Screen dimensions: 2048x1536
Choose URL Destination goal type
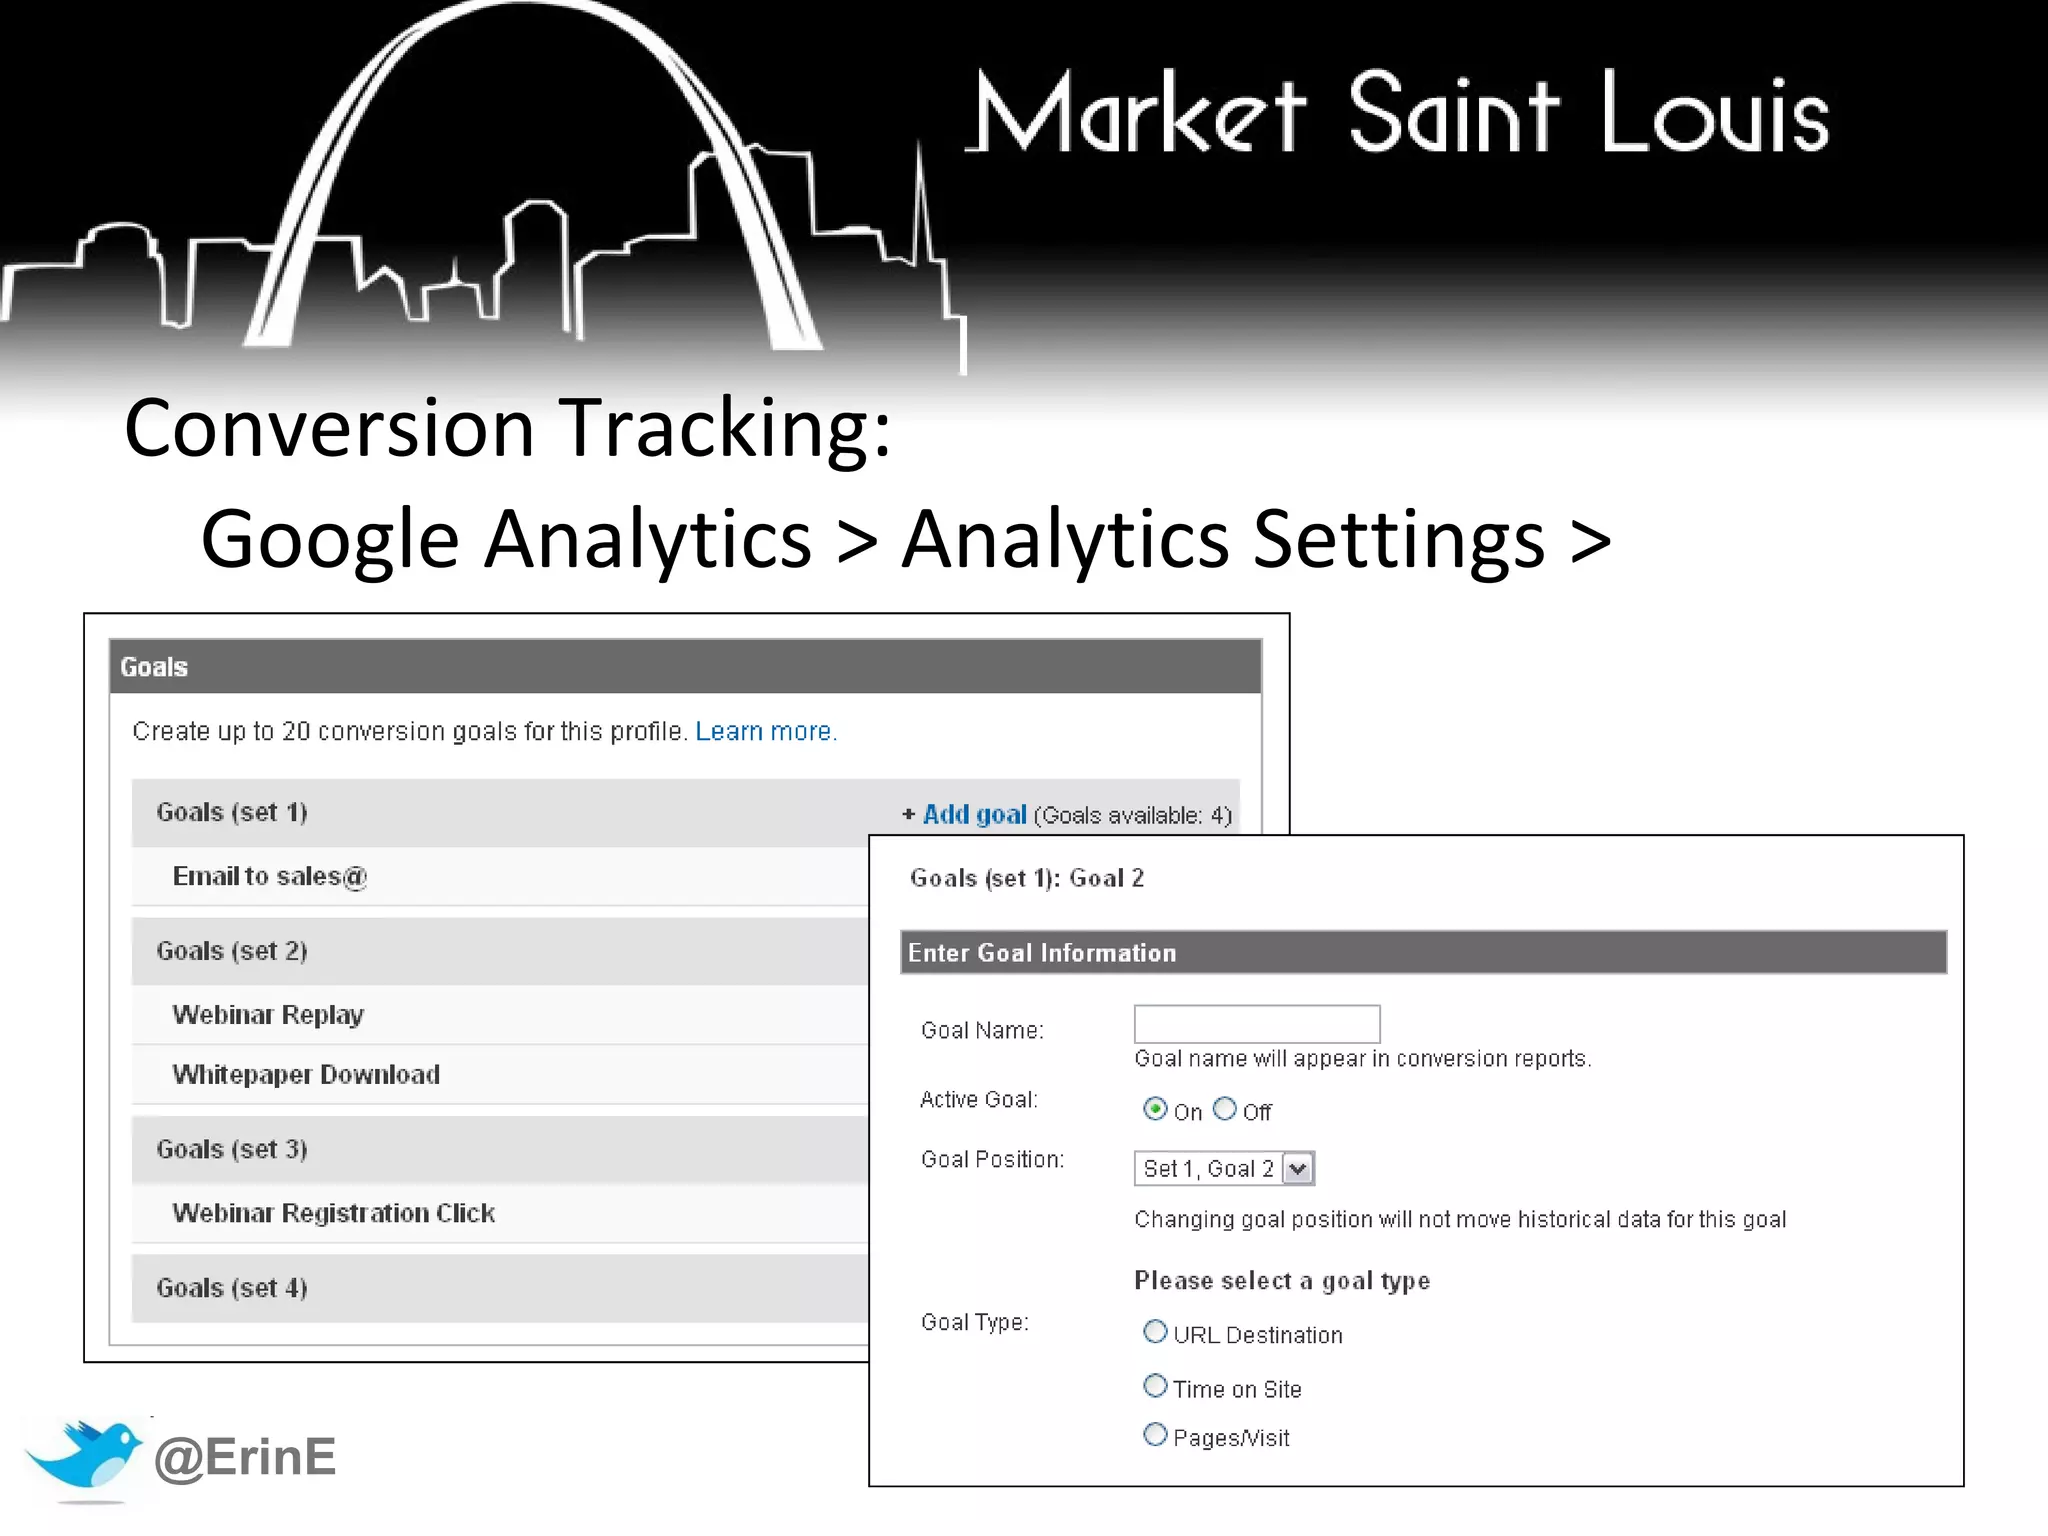(x=1155, y=1332)
